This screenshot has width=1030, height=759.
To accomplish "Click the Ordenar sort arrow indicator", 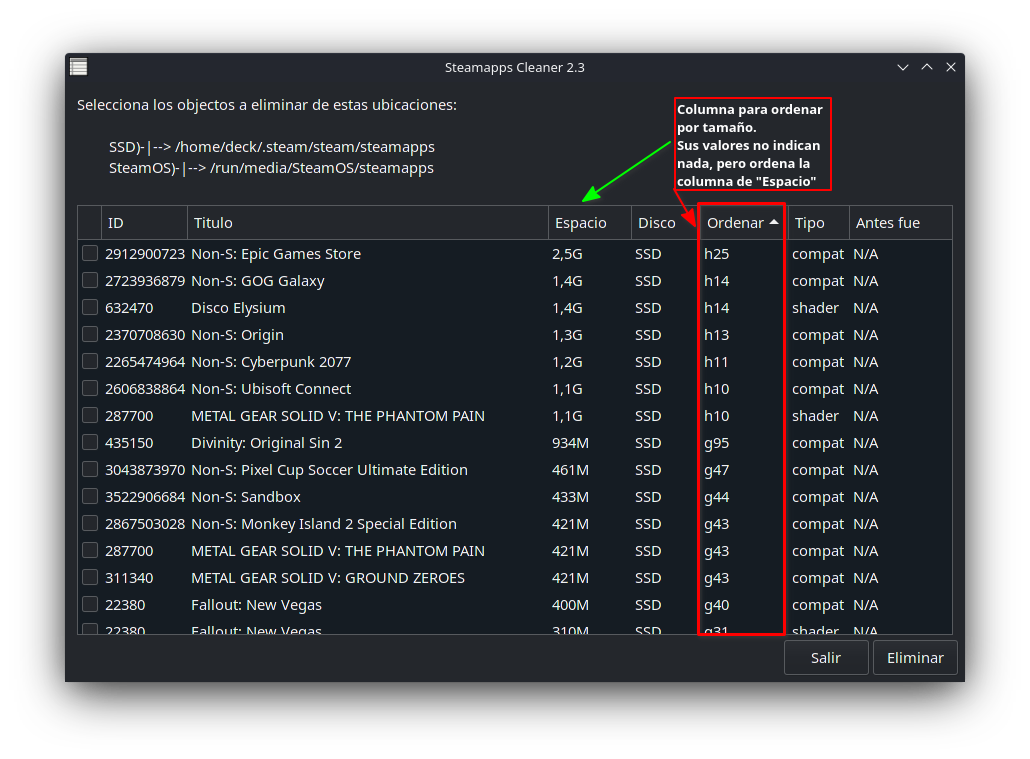I will [774, 223].
